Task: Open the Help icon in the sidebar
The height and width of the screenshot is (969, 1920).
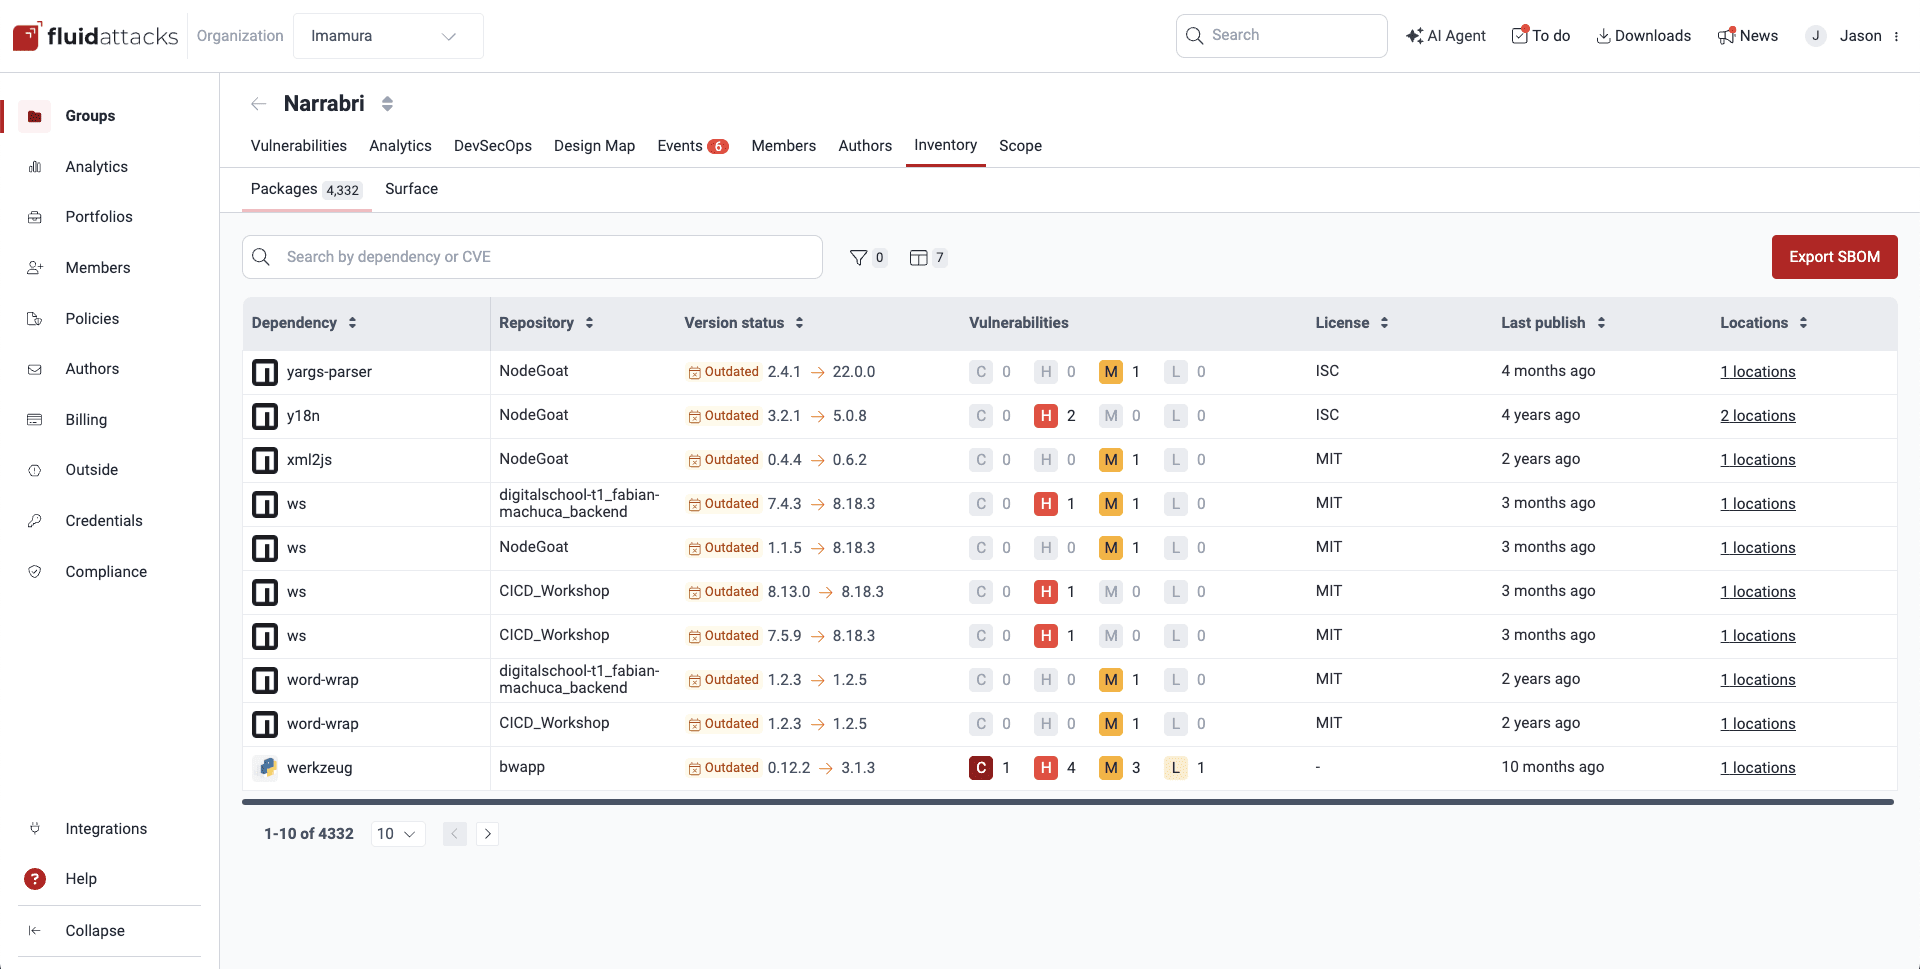Action: tap(35, 879)
